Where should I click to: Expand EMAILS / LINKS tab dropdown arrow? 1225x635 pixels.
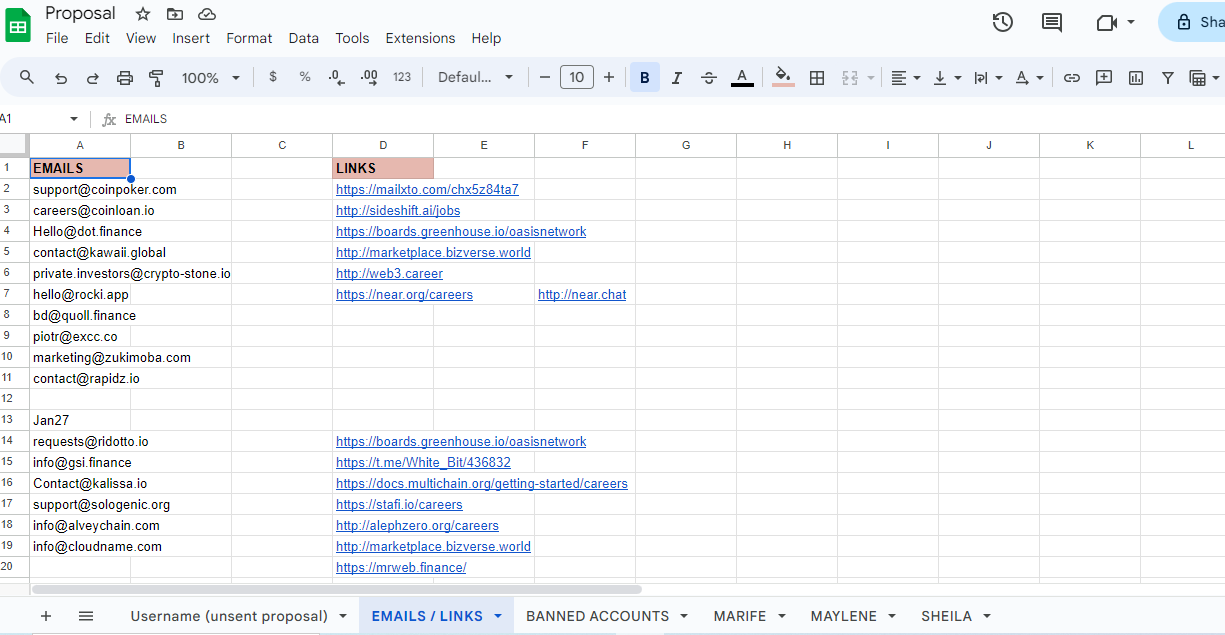498,616
